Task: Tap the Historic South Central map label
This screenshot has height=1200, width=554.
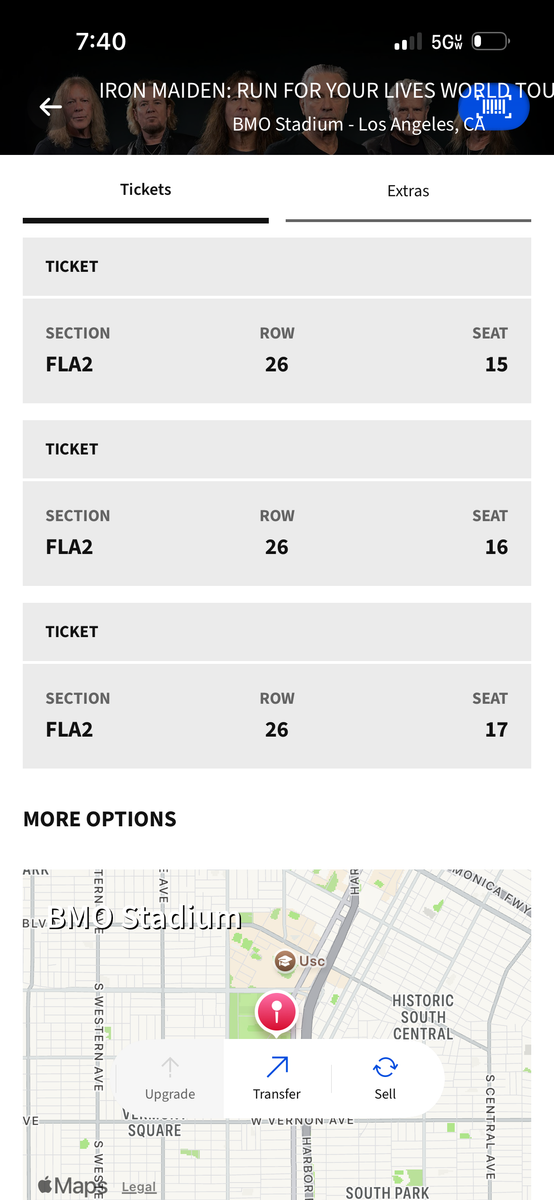Action: [423, 1017]
